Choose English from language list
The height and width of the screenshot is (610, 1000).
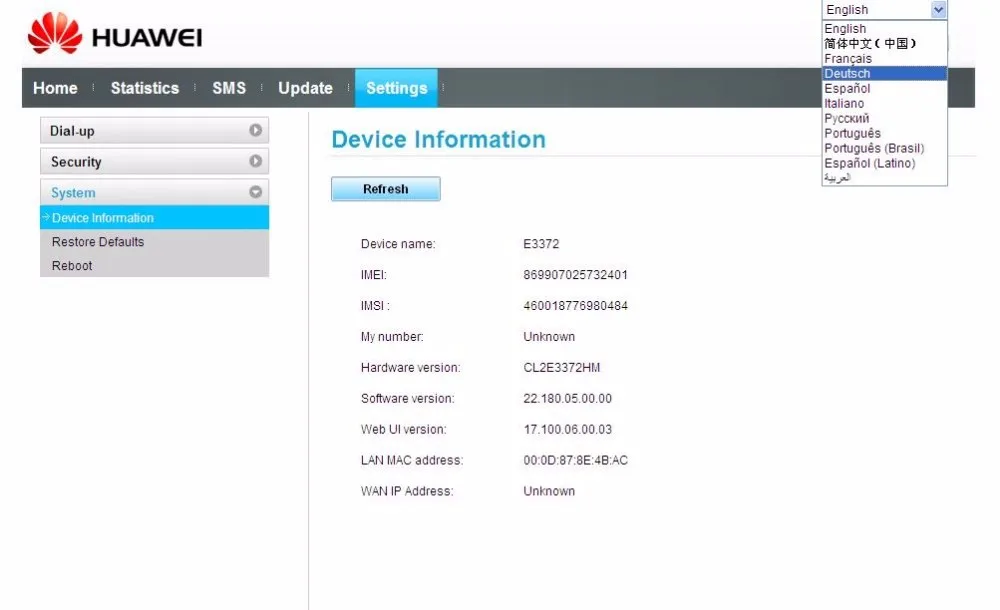click(884, 29)
